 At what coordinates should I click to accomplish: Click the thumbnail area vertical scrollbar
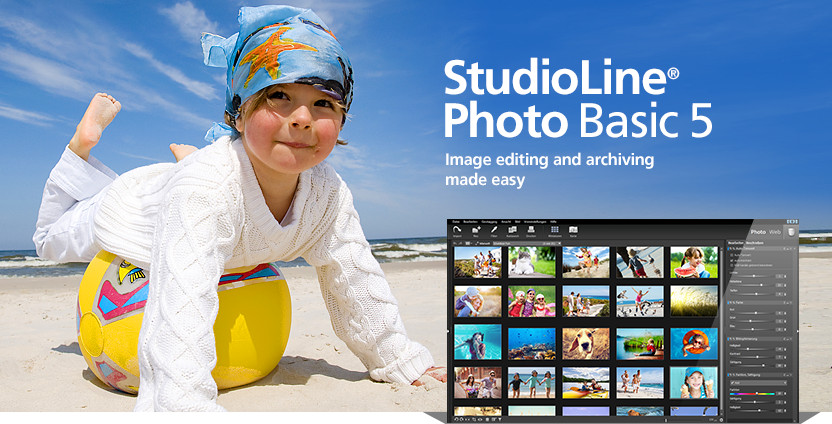coord(722,329)
